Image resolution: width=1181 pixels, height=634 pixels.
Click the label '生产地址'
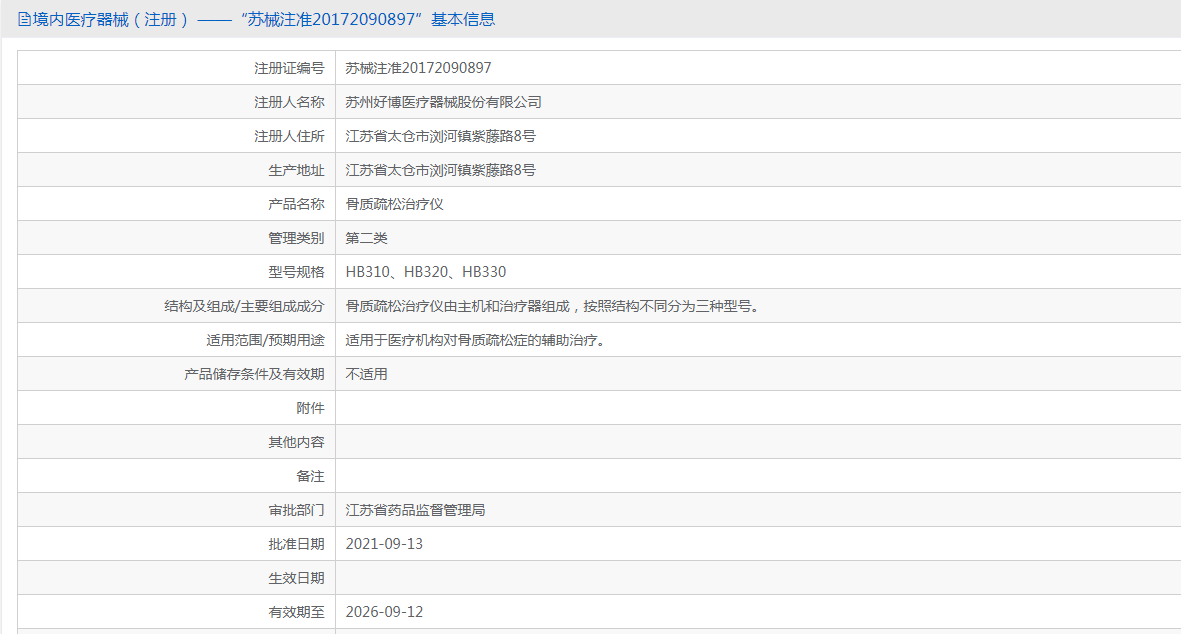point(296,170)
